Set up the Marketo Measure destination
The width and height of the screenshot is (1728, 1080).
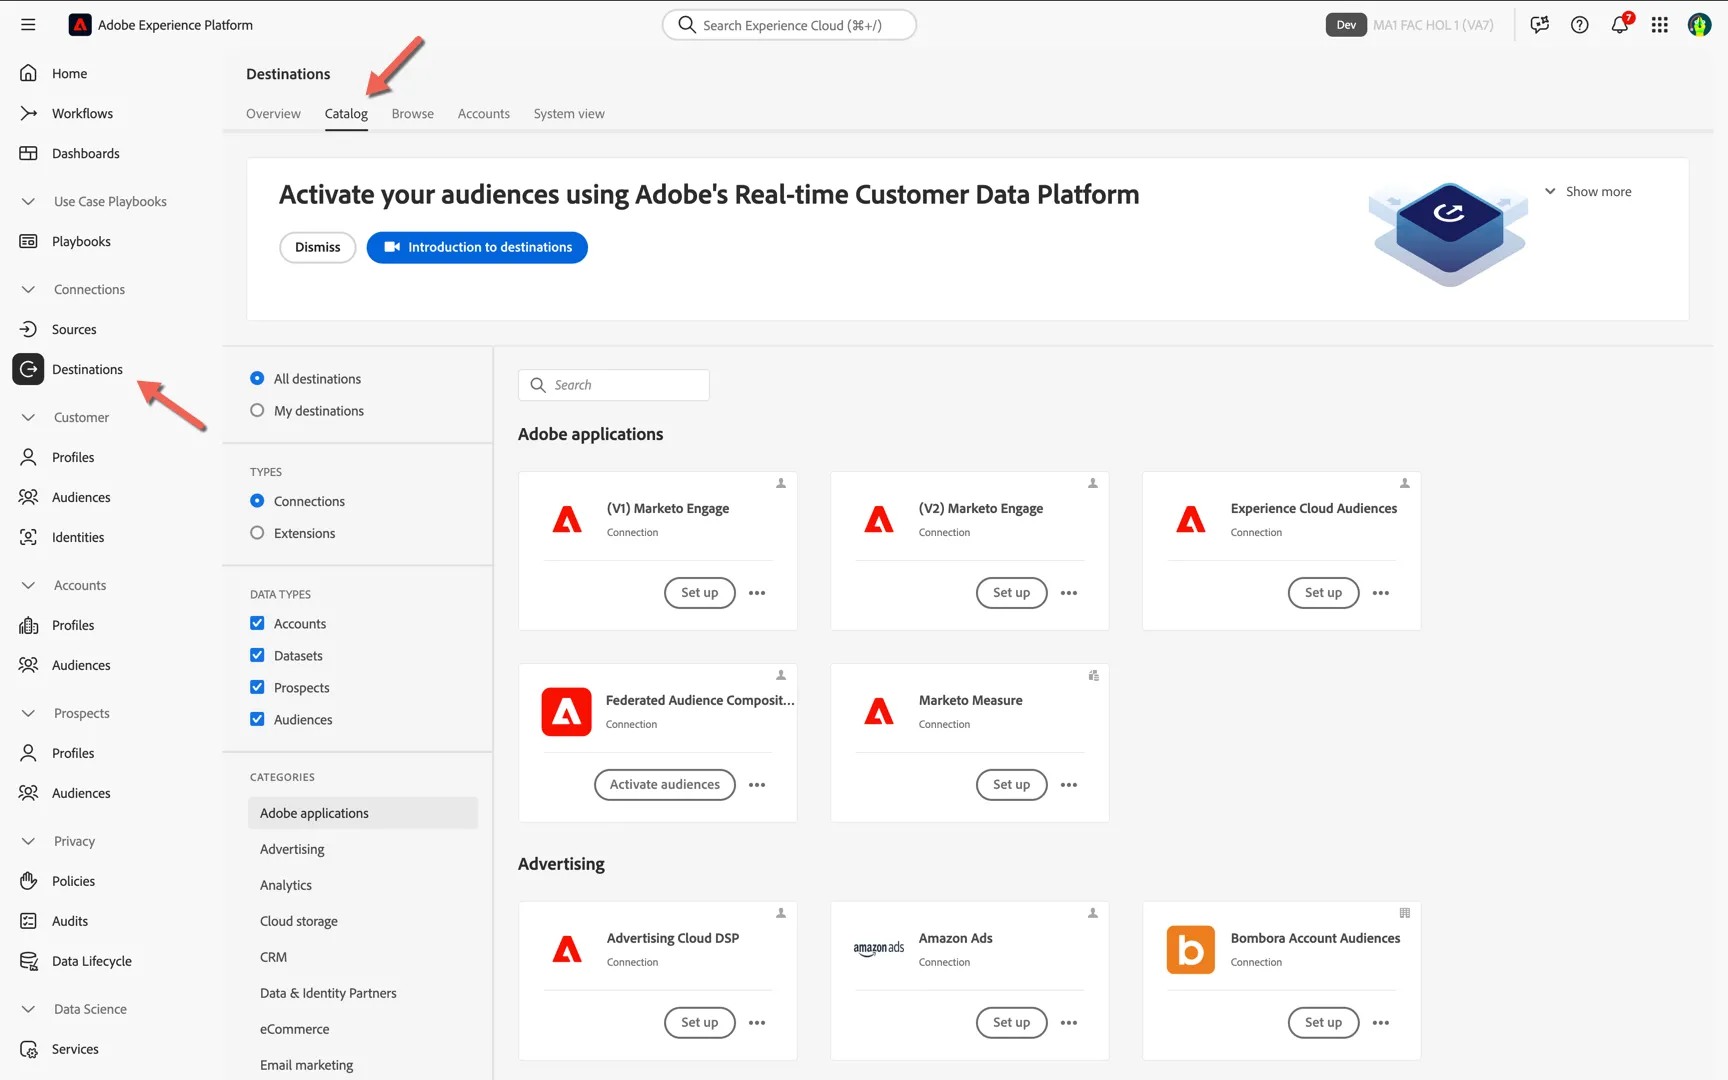click(x=1011, y=785)
